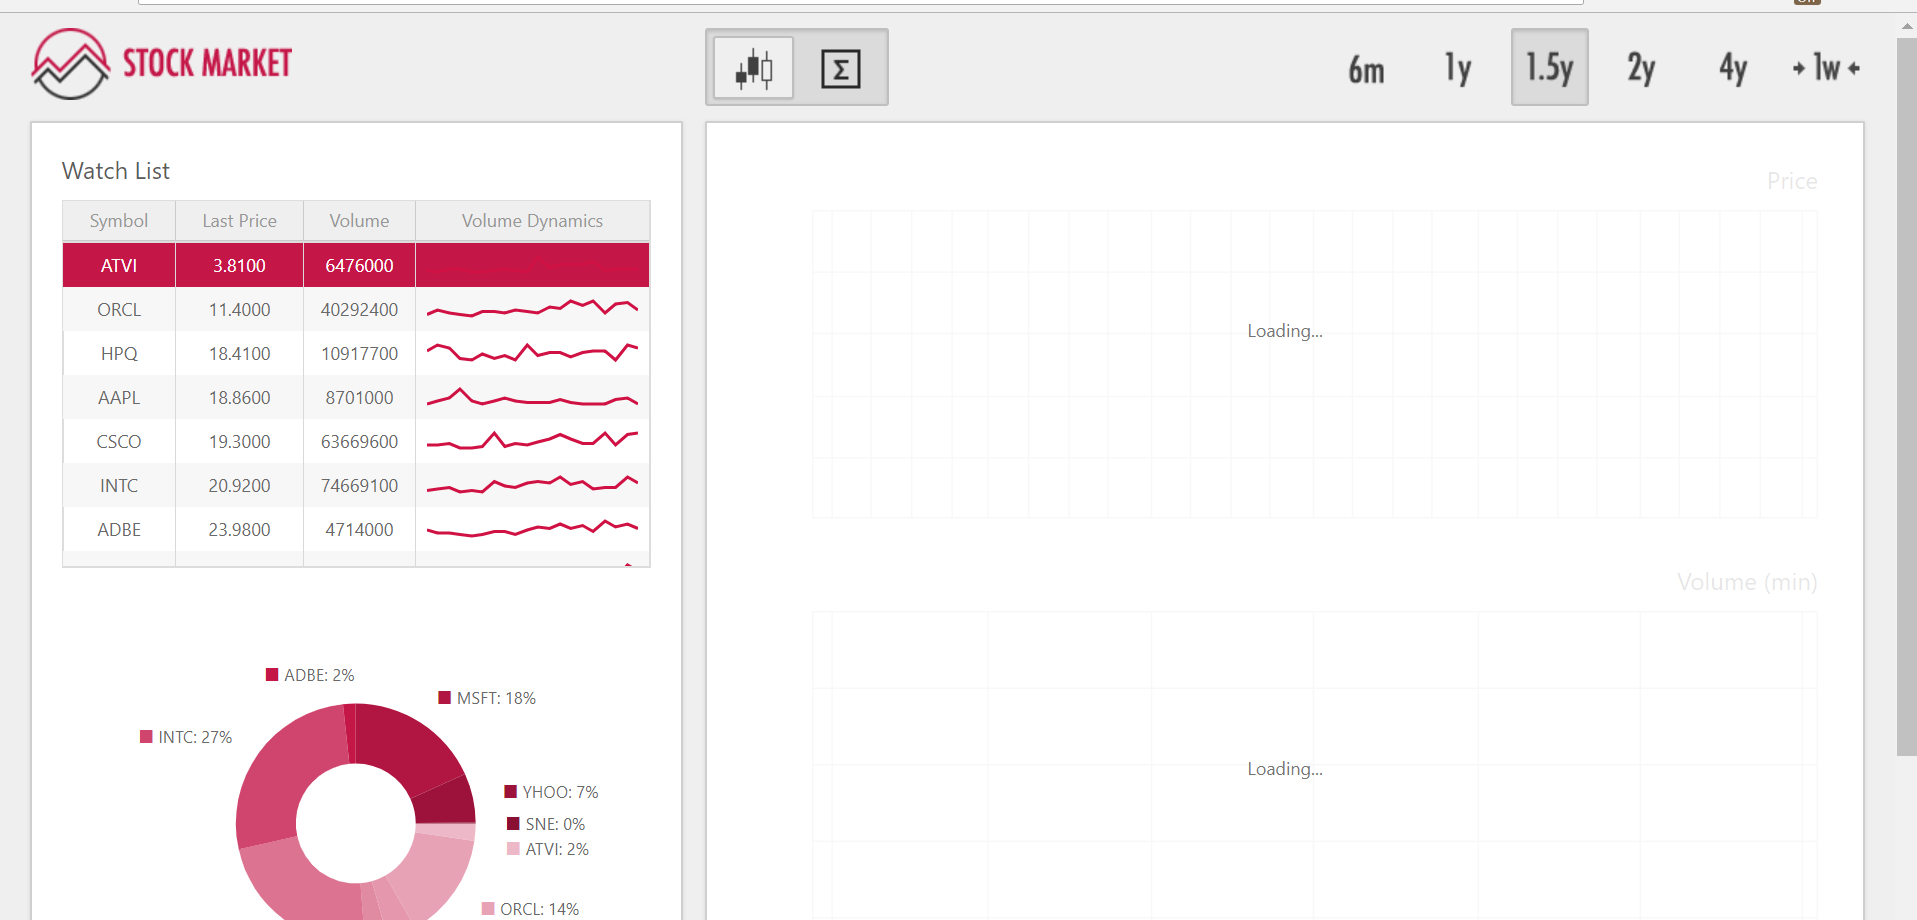The image size is (1917, 920).
Task: Click the MSFT: 18% pie legend item
Action: click(x=487, y=698)
